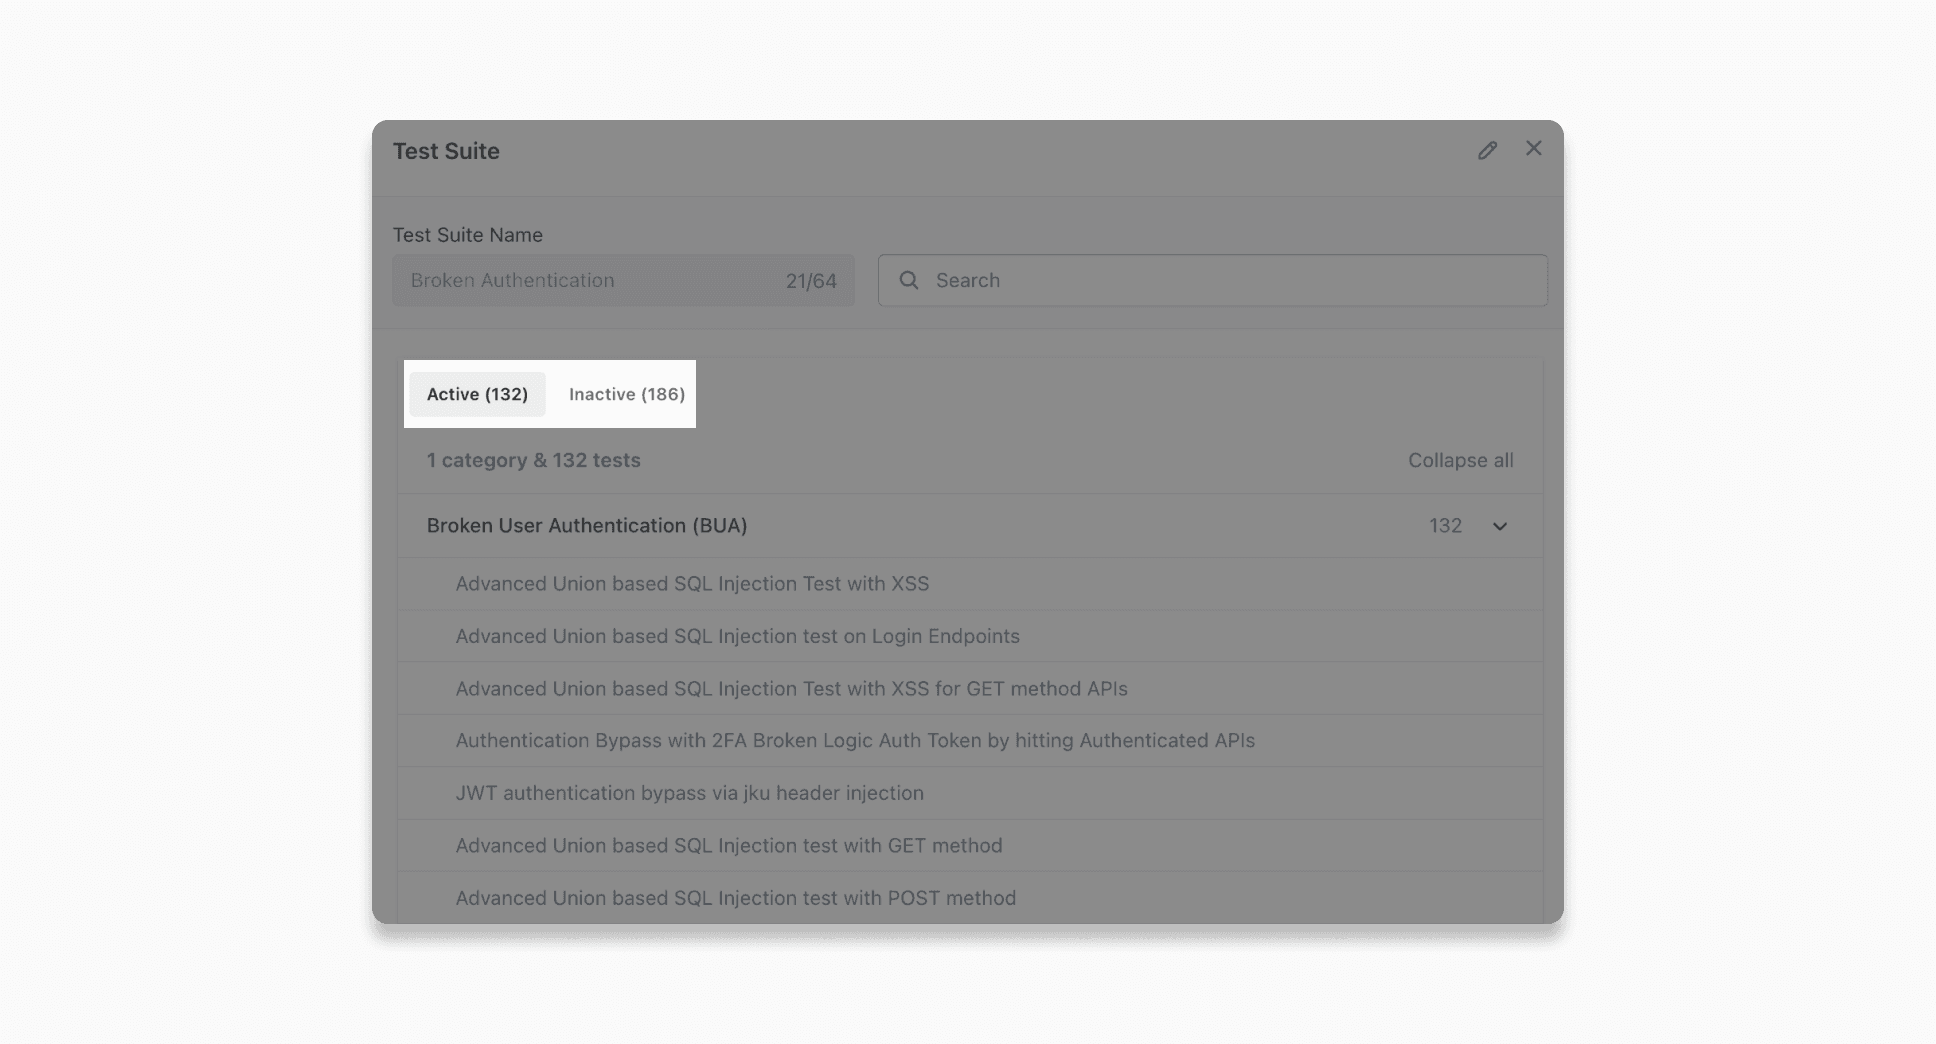1936x1044 pixels.
Task: Select SQL Injection test on Login Endpoints
Action: click(x=970, y=636)
